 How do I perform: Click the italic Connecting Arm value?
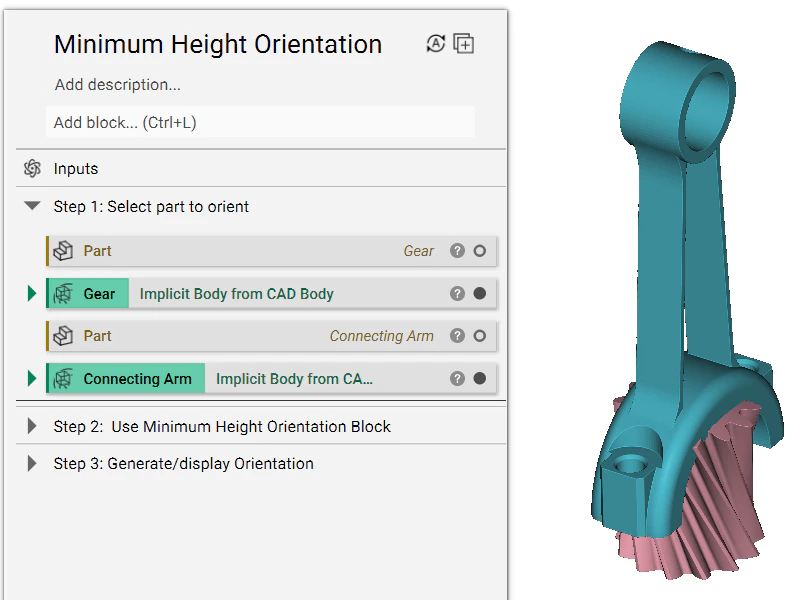pos(382,336)
